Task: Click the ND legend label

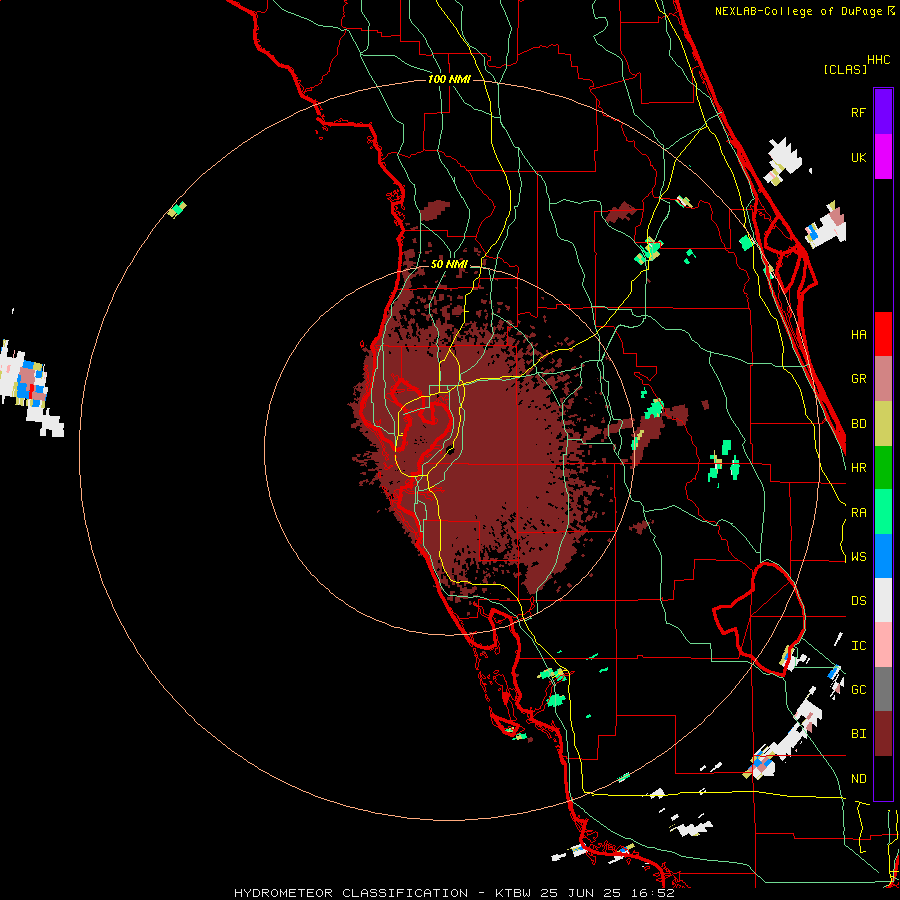Action: click(858, 779)
